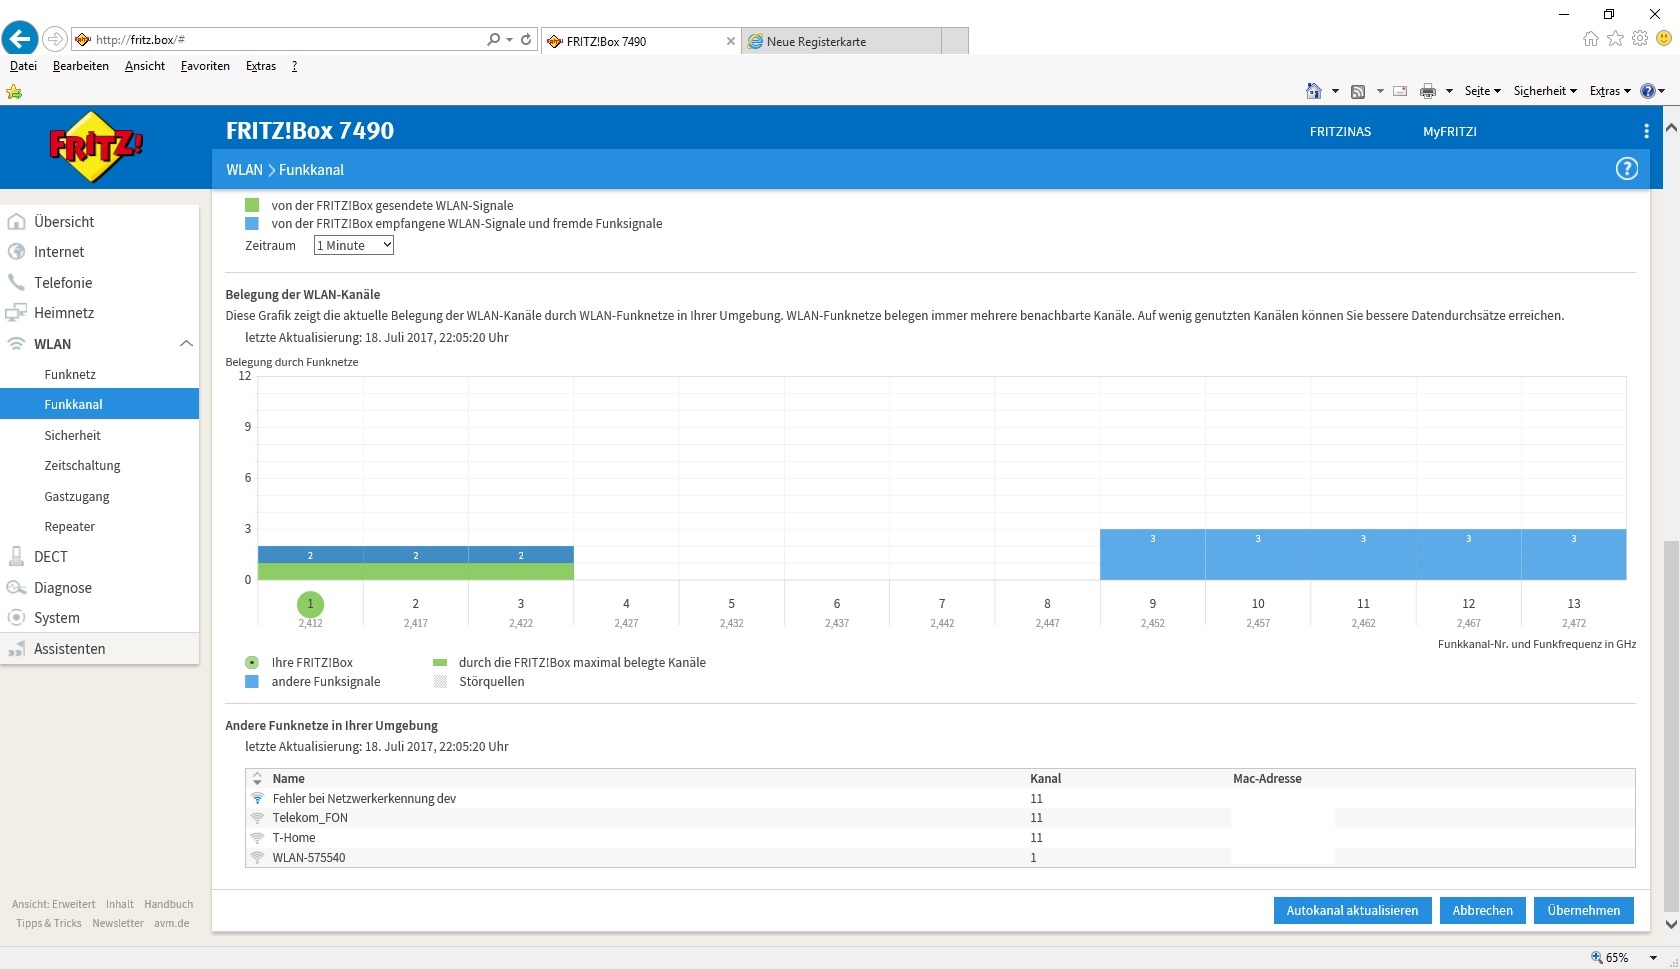1680x969 pixels.
Task: Open System section in sidebar
Action: pos(57,618)
